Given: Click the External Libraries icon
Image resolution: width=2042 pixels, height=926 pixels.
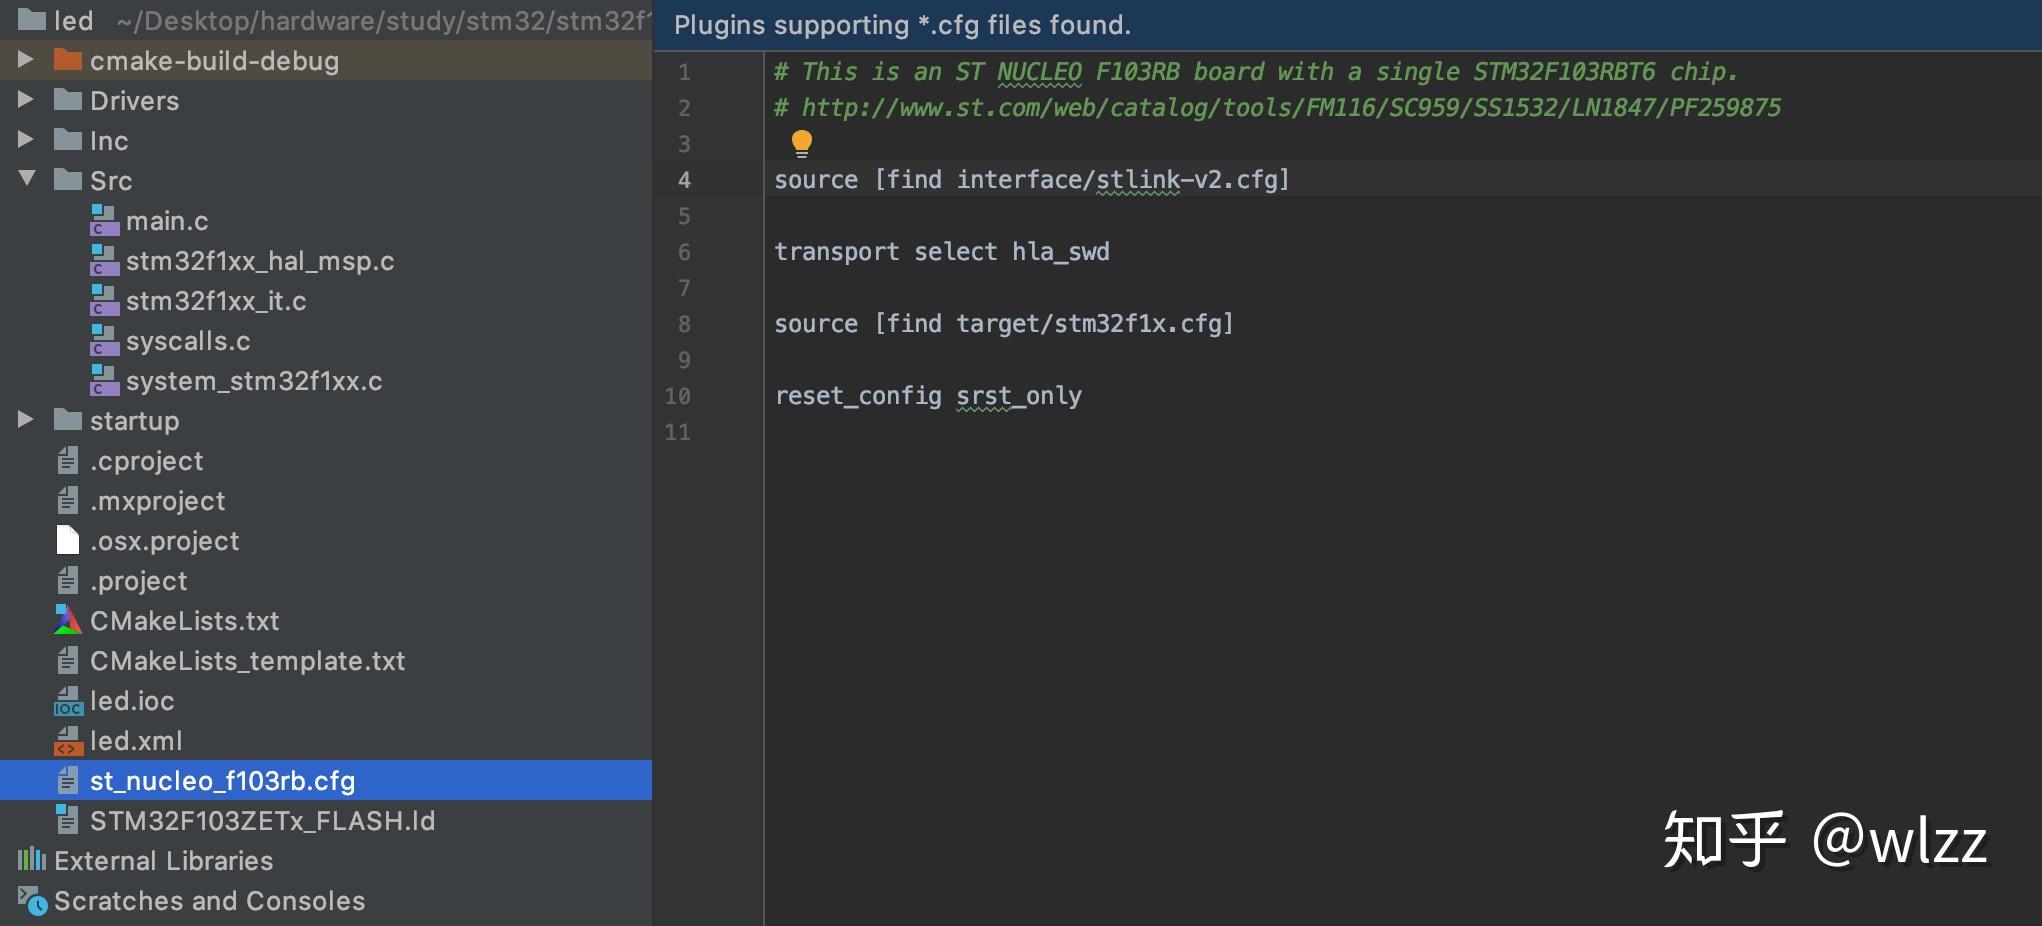Looking at the screenshot, I should [x=32, y=860].
